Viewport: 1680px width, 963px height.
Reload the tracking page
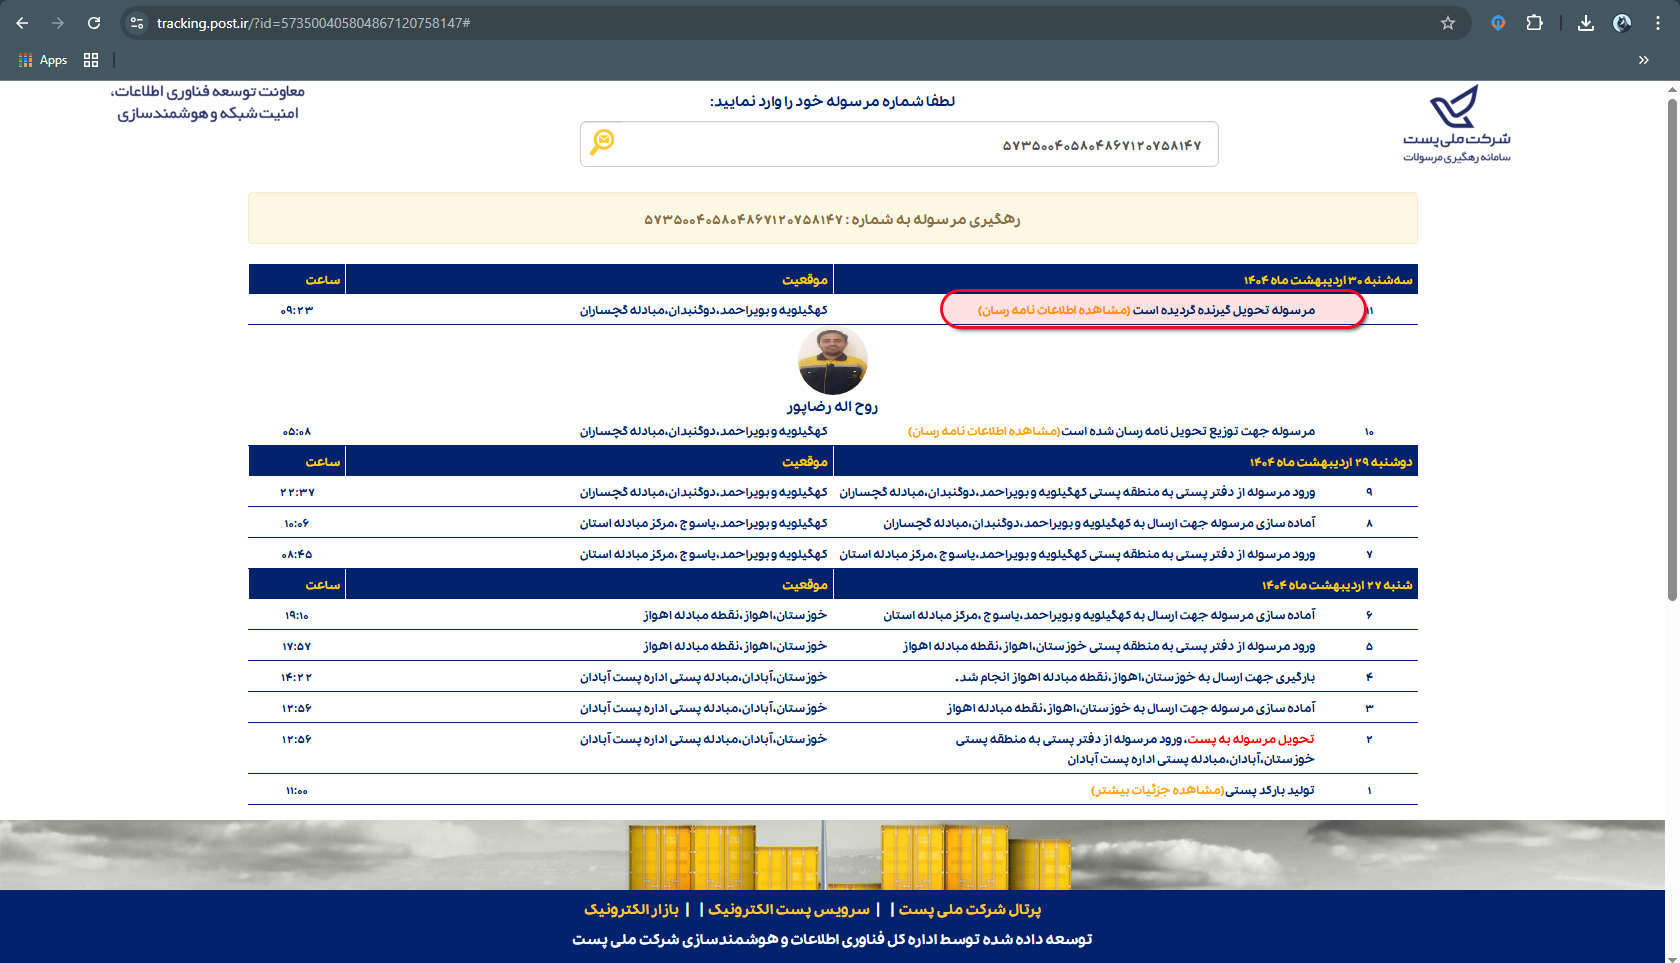tap(94, 23)
